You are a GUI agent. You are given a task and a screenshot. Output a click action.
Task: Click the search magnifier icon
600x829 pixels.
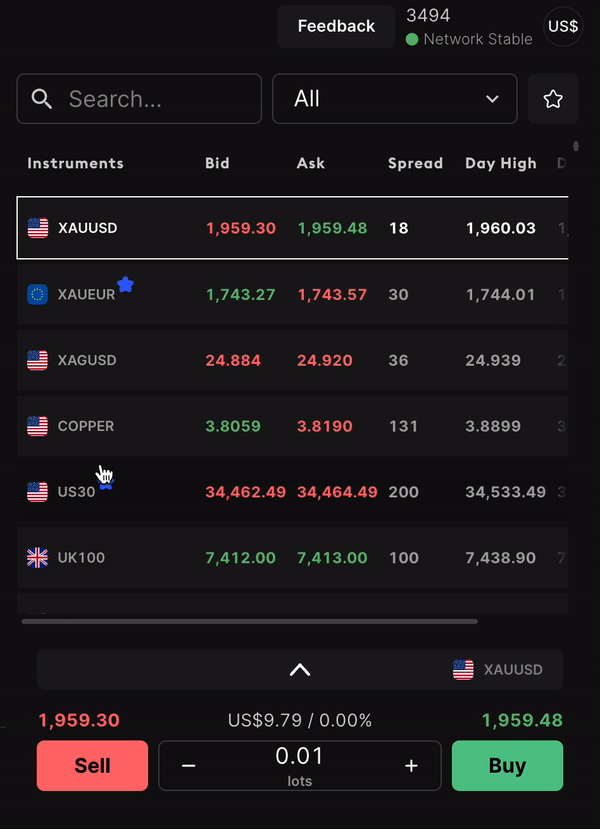pyautogui.click(x=41, y=99)
